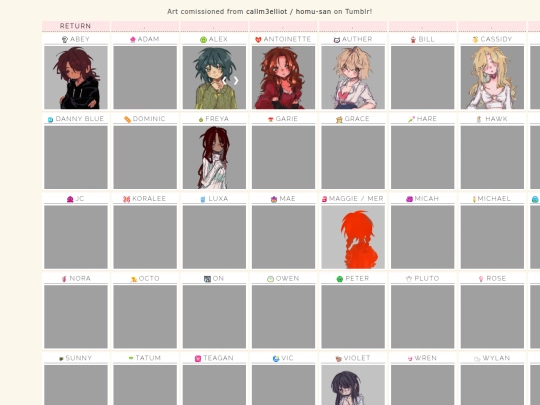Image resolution: width=540 pixels, height=405 pixels.
Task: Click the KORALEE name label
Action: point(149,199)
